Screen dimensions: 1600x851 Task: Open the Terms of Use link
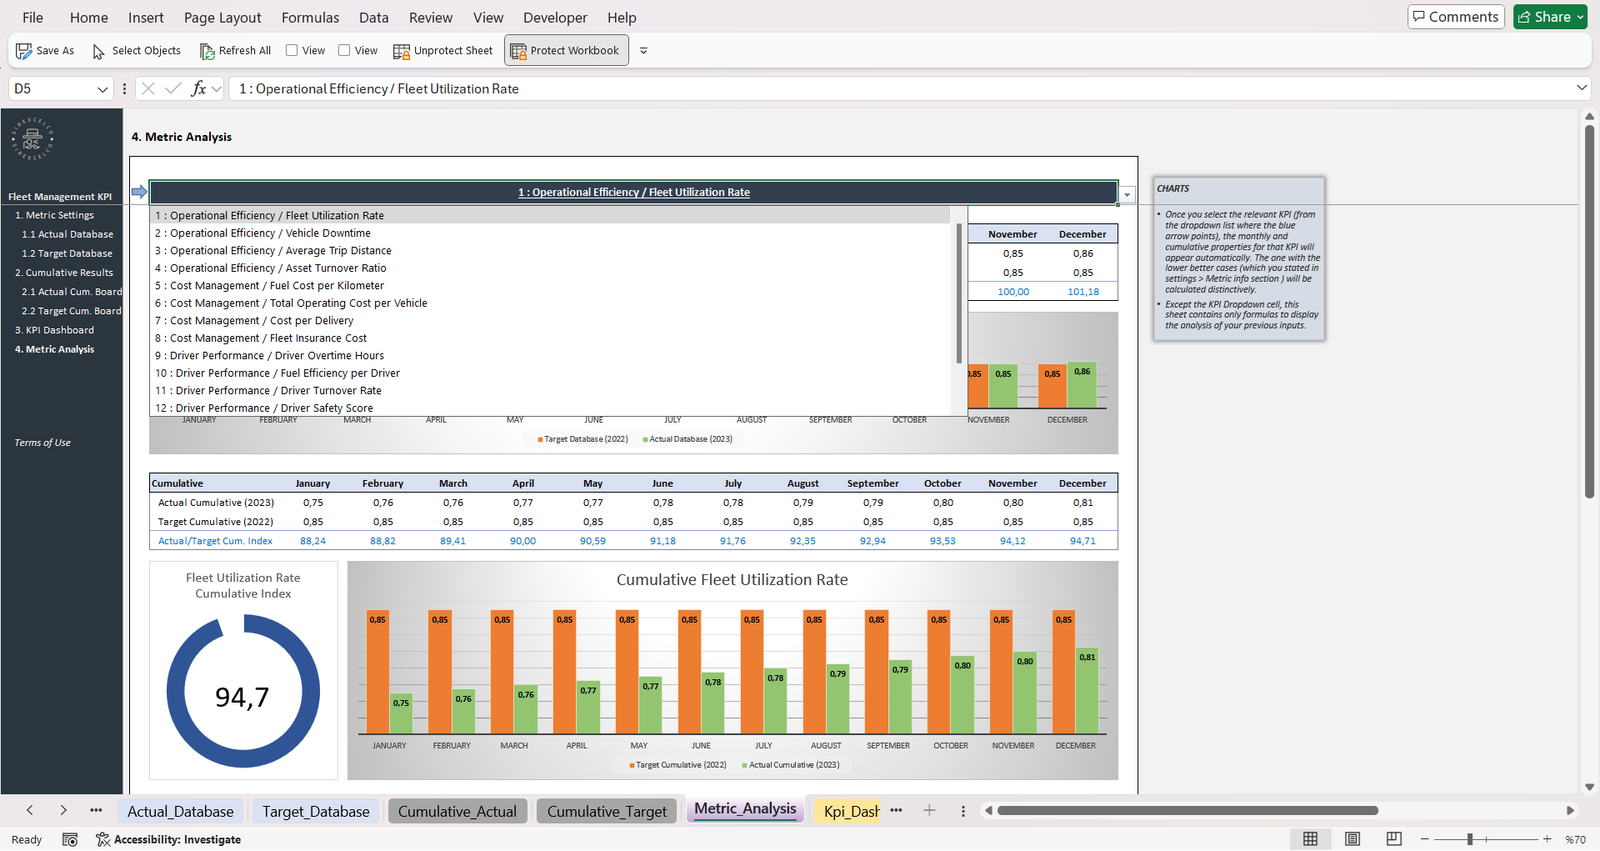click(42, 443)
